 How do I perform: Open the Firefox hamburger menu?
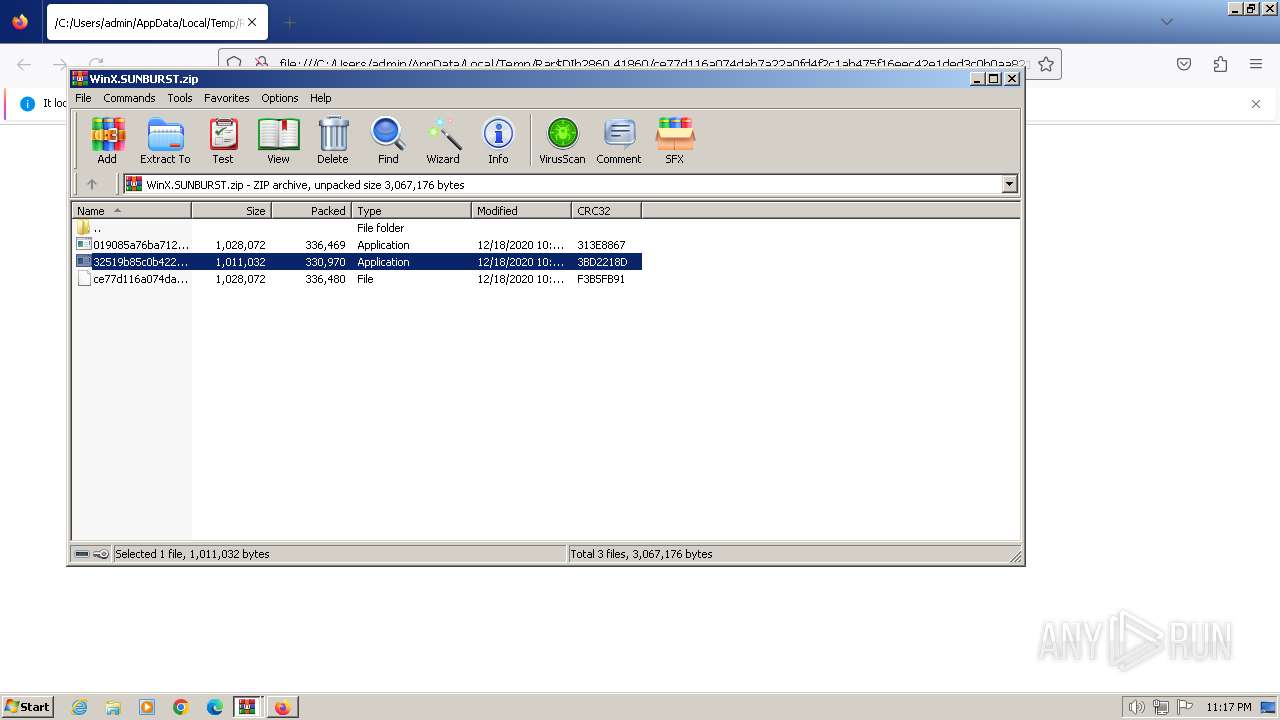click(x=1256, y=64)
